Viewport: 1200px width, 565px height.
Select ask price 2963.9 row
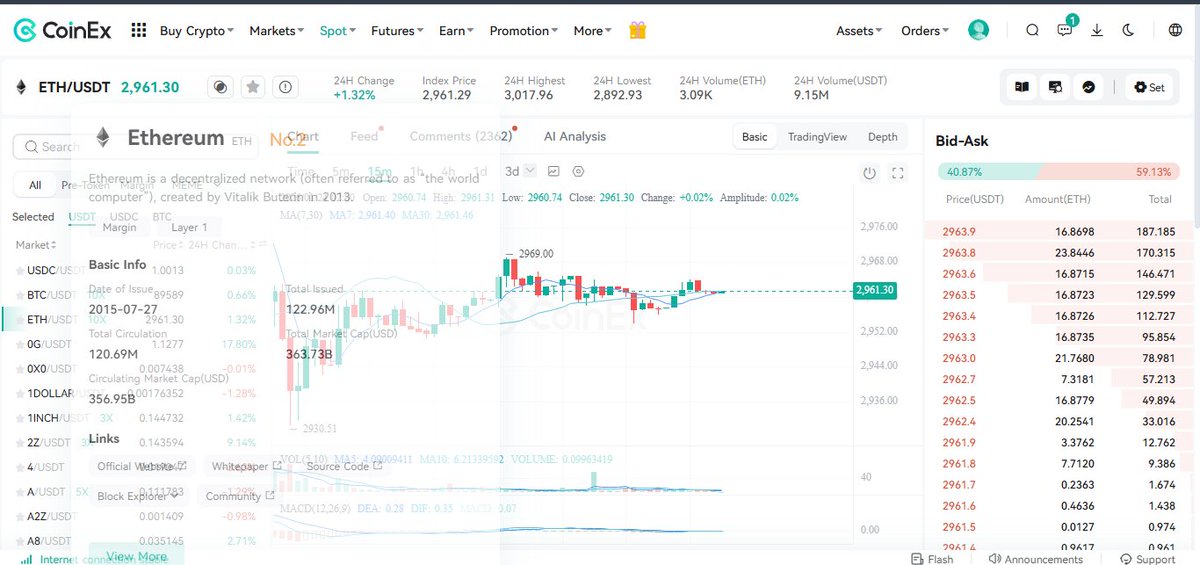pyautogui.click(x=1058, y=231)
